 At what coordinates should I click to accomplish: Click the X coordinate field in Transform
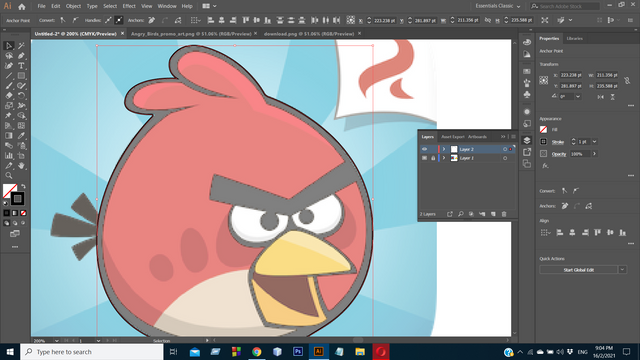(x=571, y=75)
